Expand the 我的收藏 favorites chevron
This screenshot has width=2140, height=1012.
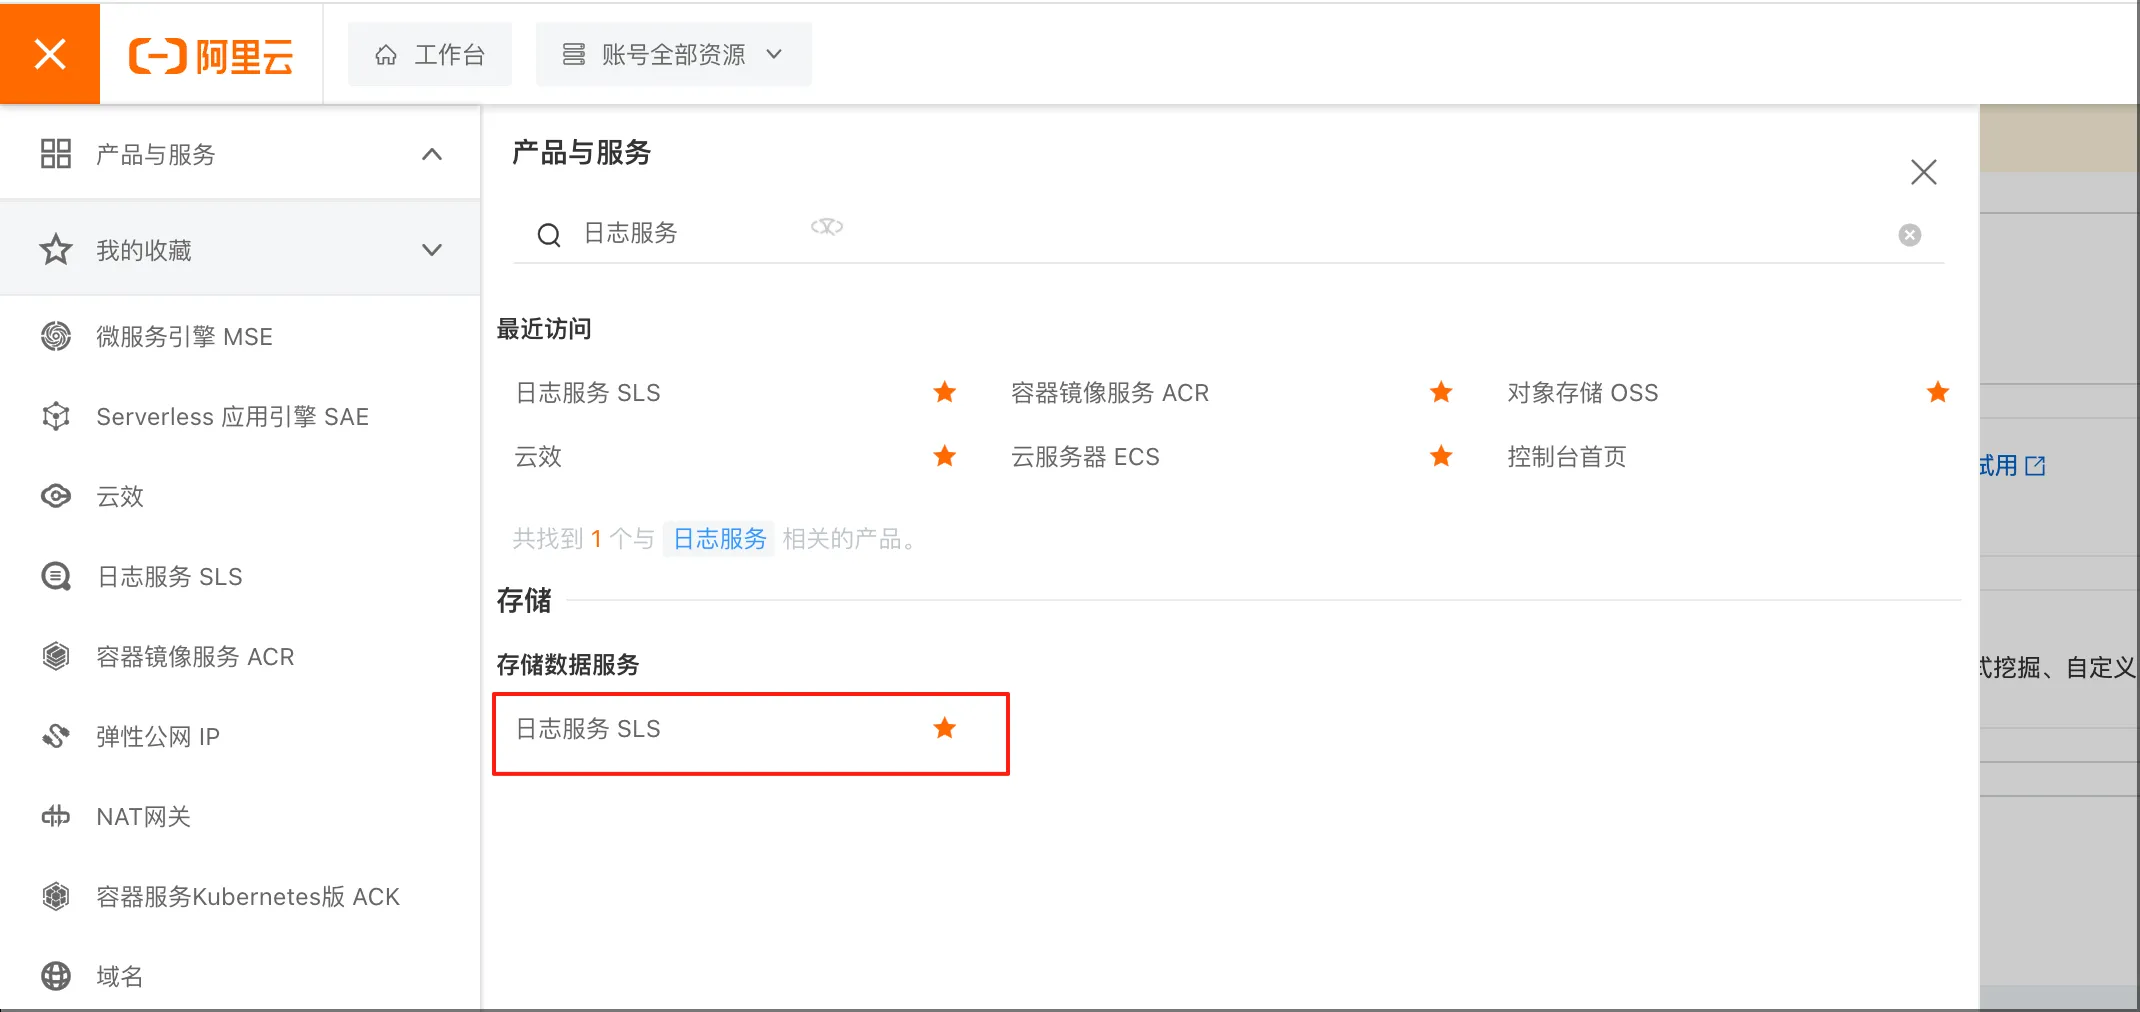tap(432, 250)
